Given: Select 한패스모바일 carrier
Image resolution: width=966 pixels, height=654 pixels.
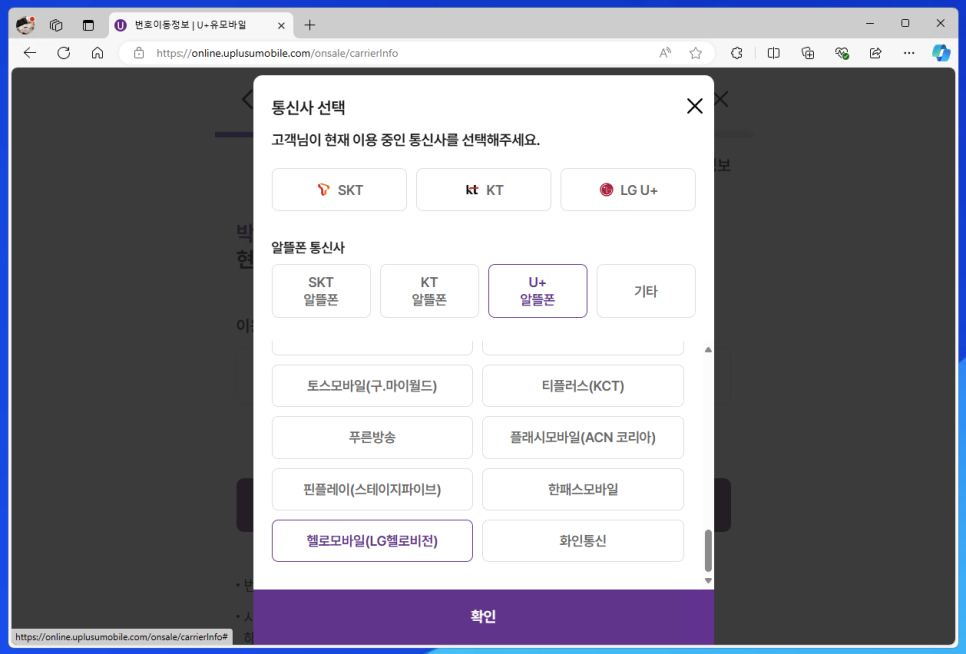Looking at the screenshot, I should point(583,489).
